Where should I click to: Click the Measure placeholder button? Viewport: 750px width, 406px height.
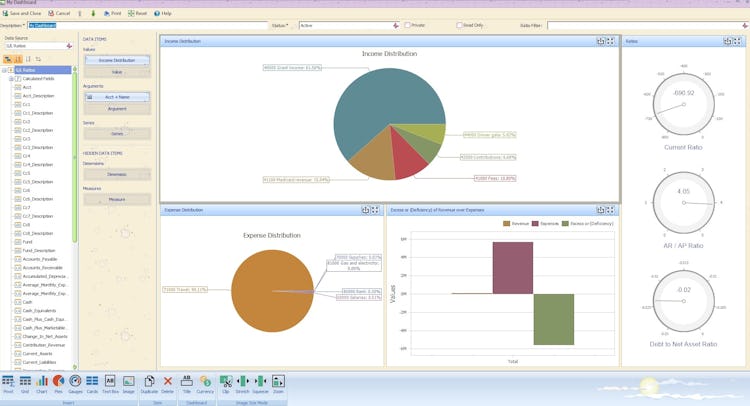pos(117,199)
